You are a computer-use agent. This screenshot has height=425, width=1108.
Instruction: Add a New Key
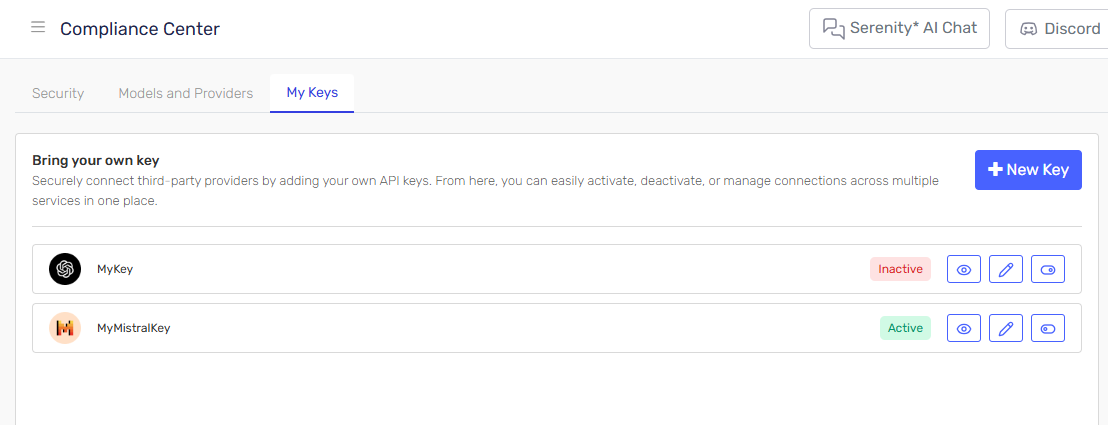(1028, 170)
